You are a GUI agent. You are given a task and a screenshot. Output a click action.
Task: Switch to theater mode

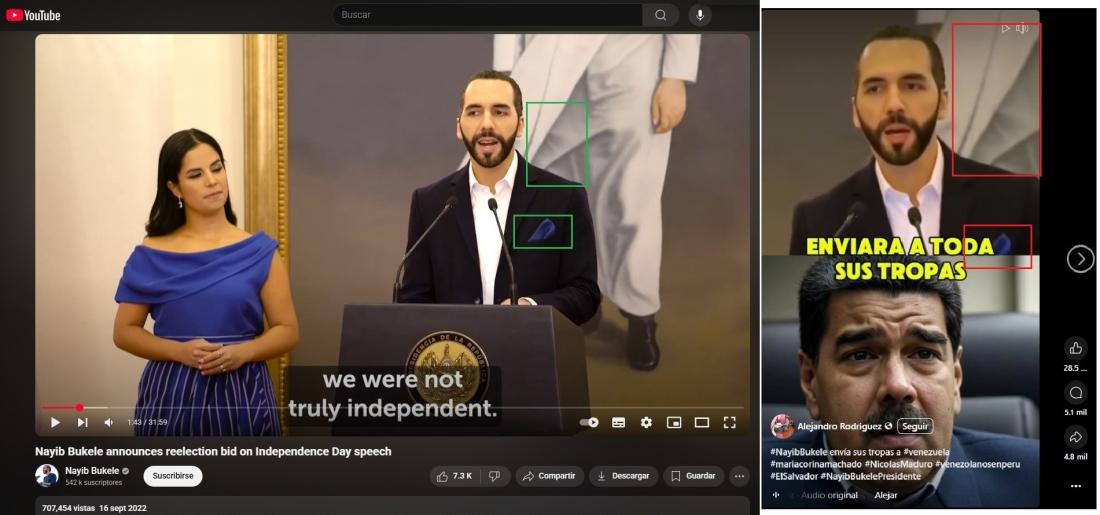click(x=702, y=423)
